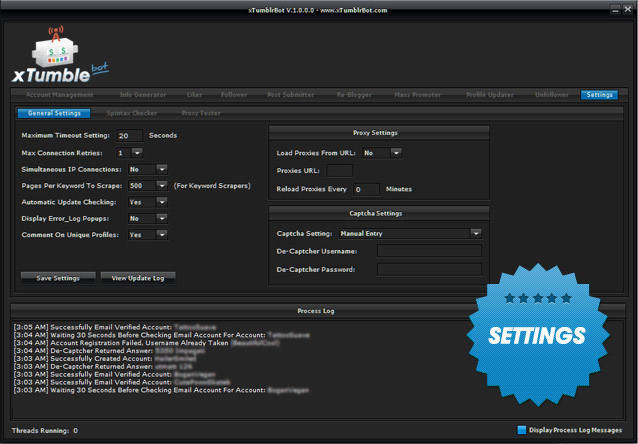Click the 3:04 AM De-Captcher Returned Answer entry
Screen dimensions: 638x444
109,351
